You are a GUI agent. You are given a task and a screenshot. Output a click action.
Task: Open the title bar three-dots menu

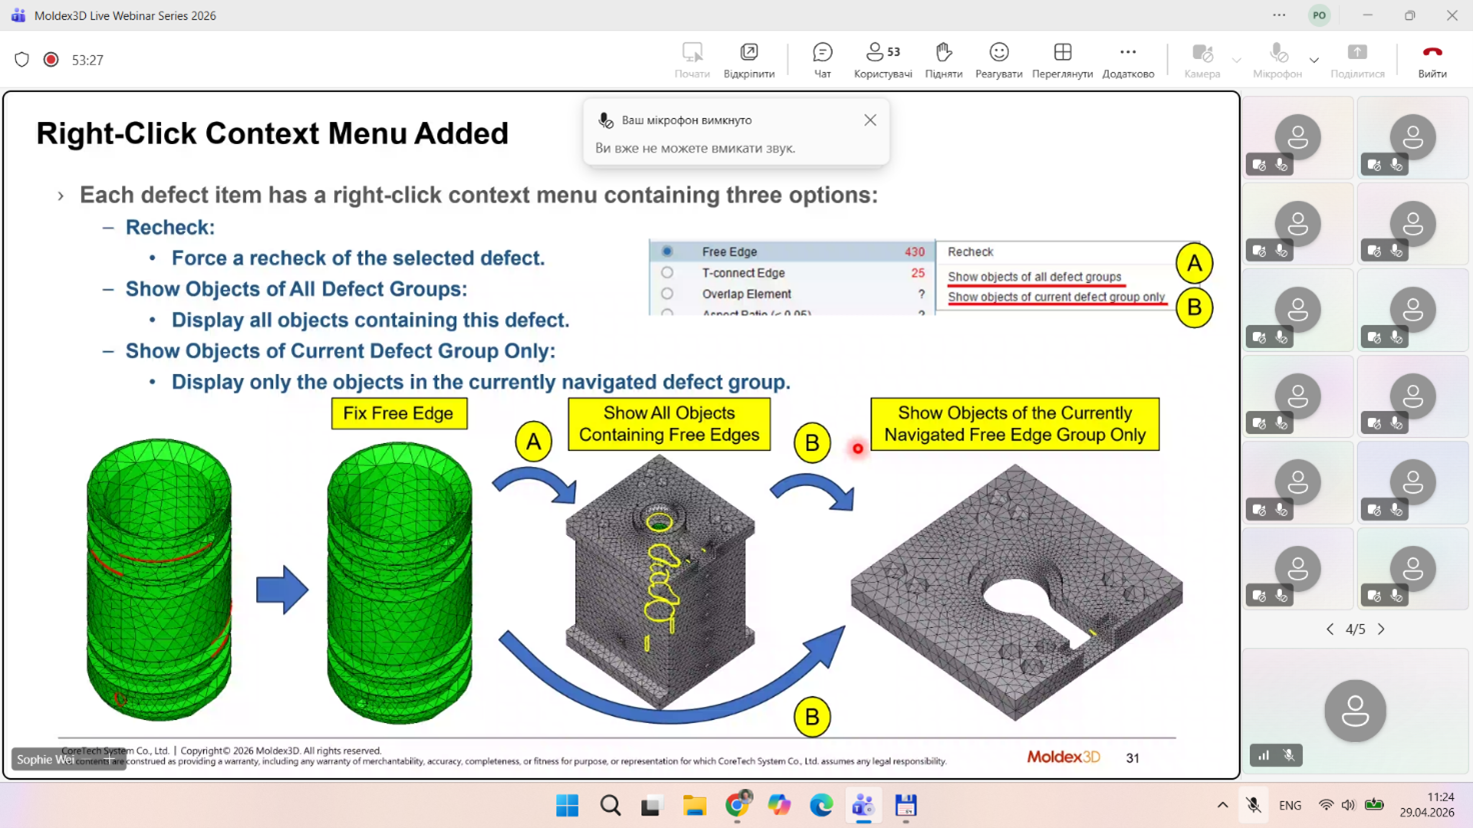pos(1279,15)
